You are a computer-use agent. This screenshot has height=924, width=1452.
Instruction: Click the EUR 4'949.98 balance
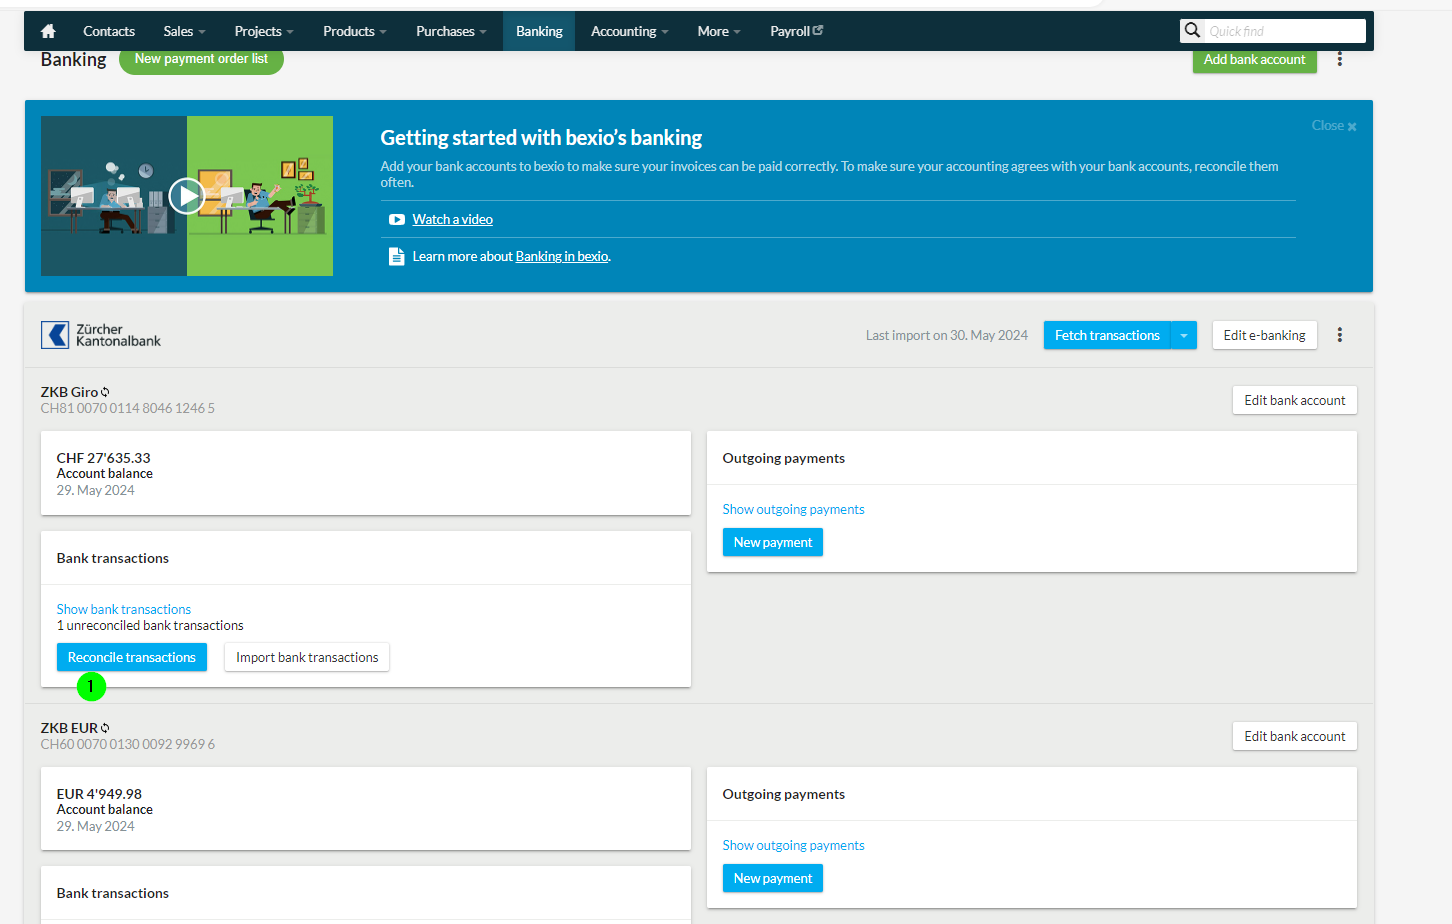[99, 794]
